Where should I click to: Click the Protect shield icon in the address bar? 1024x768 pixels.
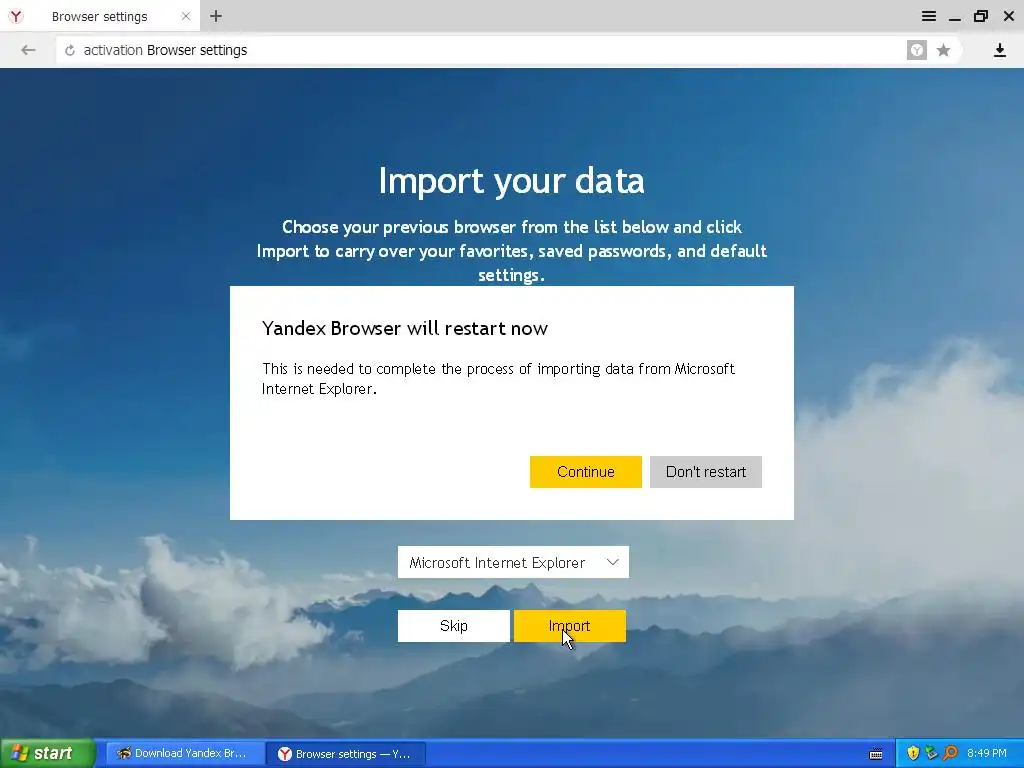917,50
